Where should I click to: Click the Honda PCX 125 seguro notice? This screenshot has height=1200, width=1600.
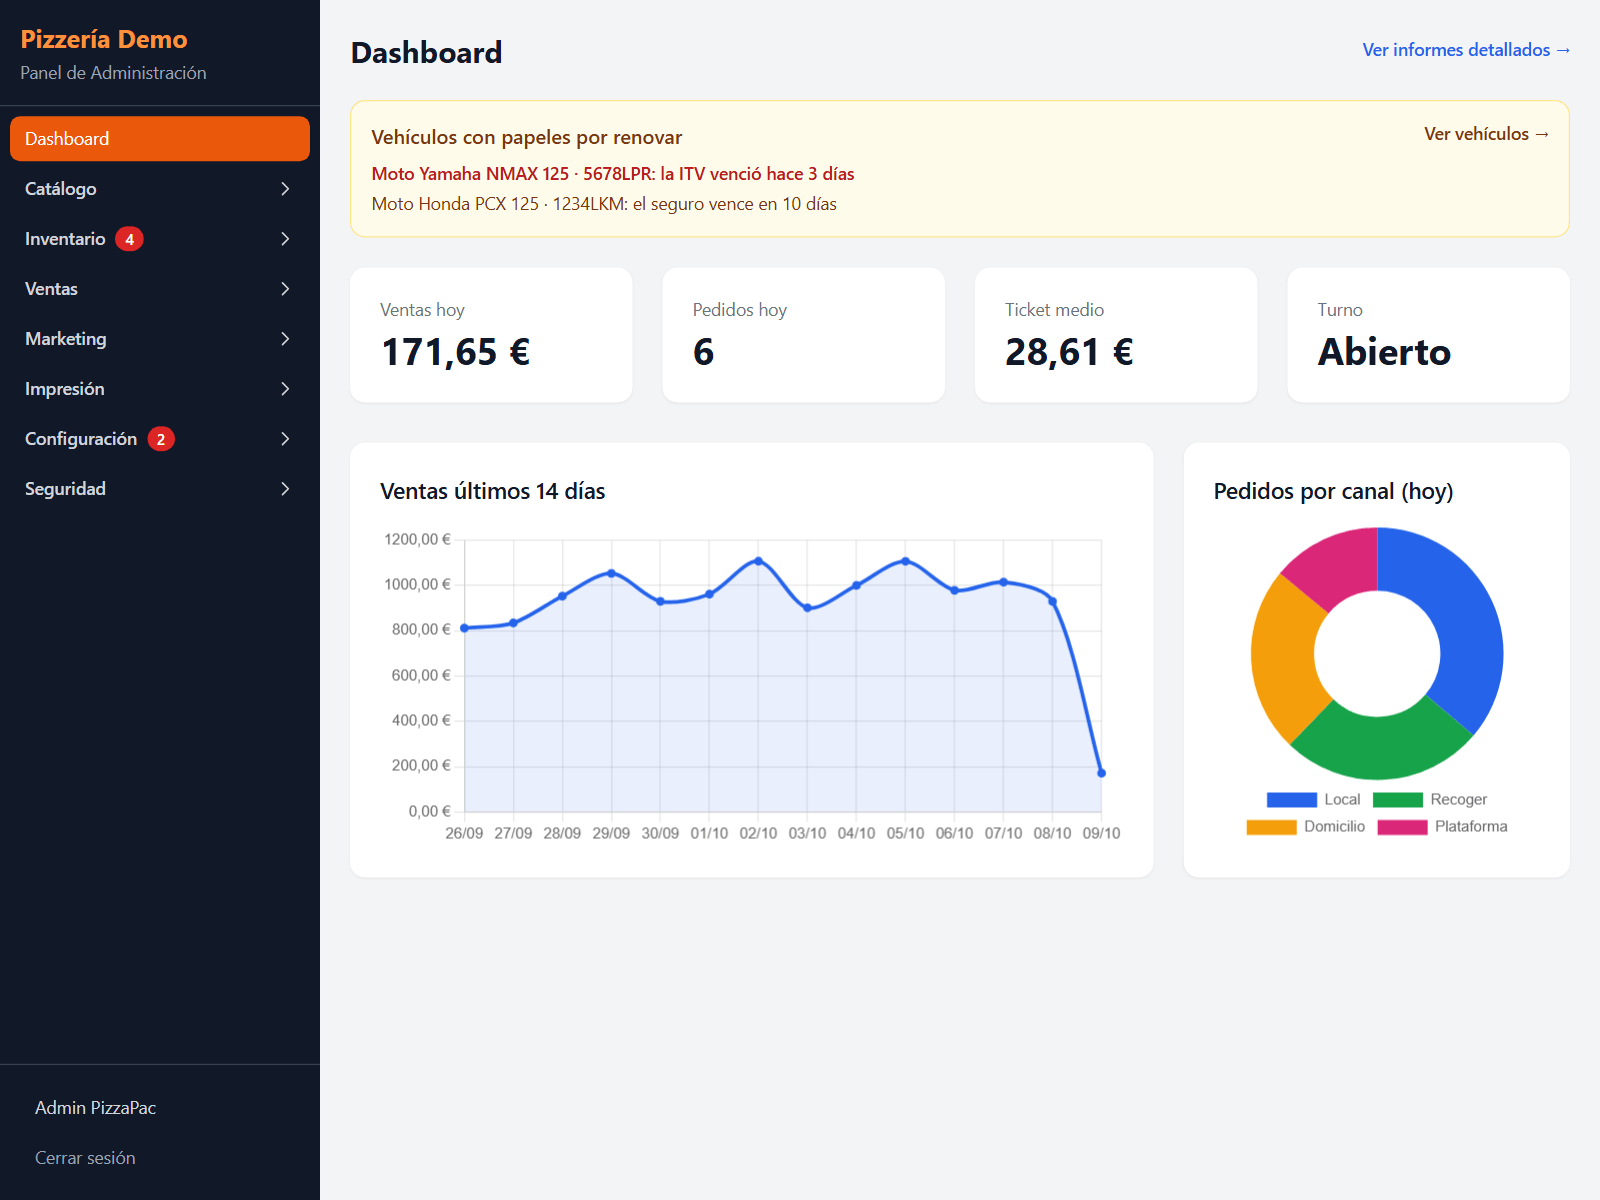click(x=604, y=204)
